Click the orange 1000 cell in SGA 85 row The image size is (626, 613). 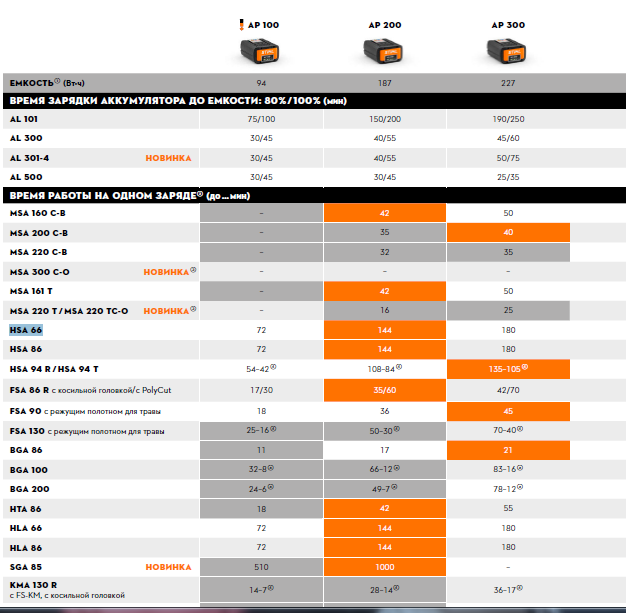point(385,567)
